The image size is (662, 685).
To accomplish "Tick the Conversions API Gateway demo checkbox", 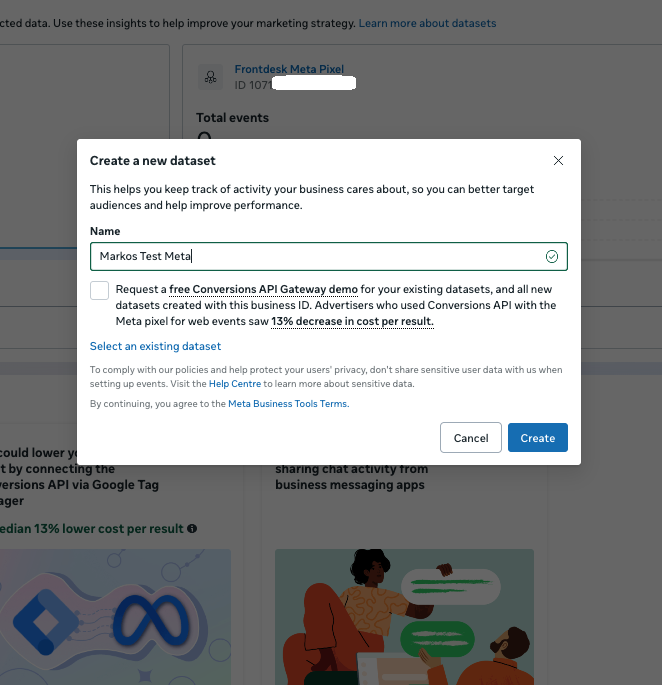I will pyautogui.click(x=99, y=291).
